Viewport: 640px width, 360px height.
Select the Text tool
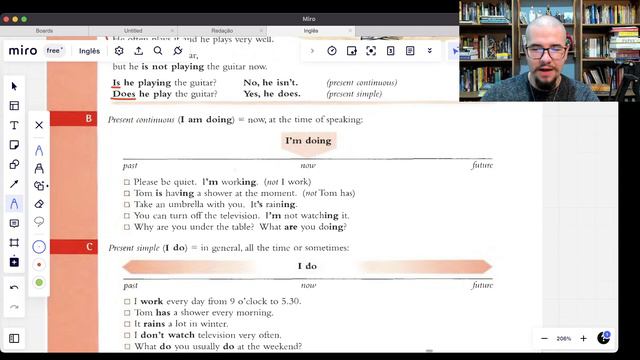click(14, 125)
